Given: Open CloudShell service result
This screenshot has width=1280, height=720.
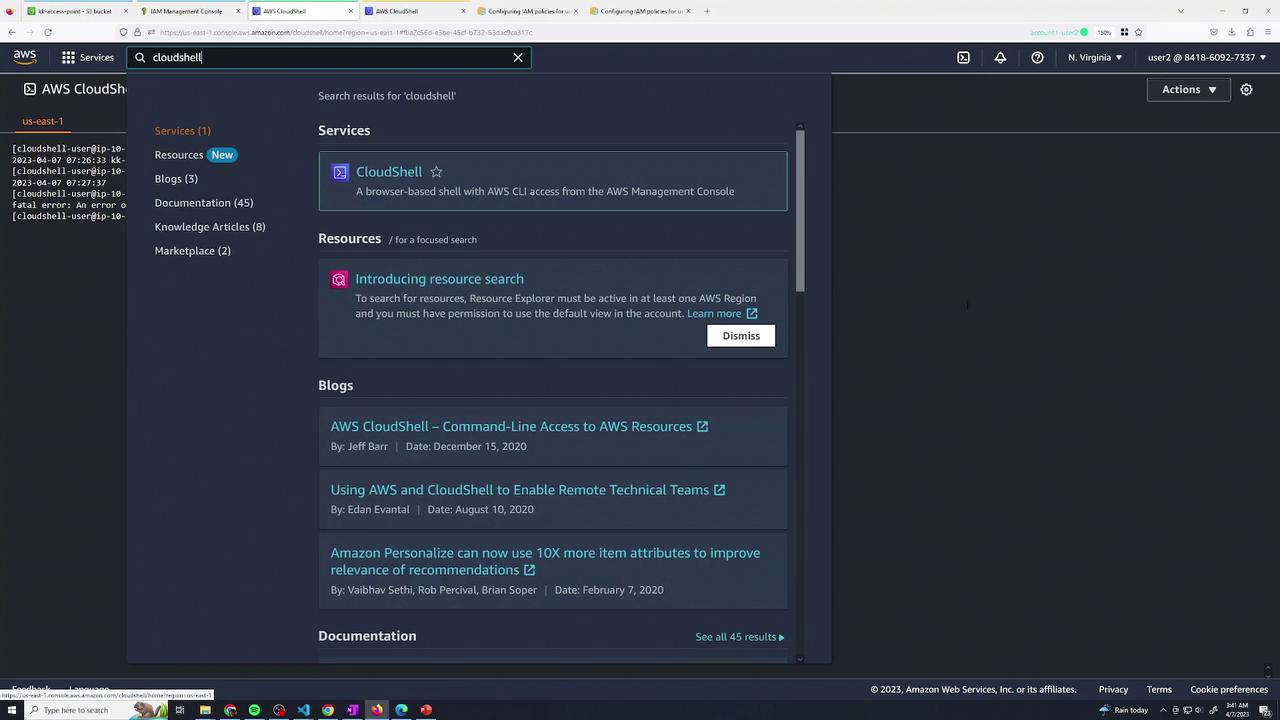Looking at the screenshot, I should click(553, 181).
